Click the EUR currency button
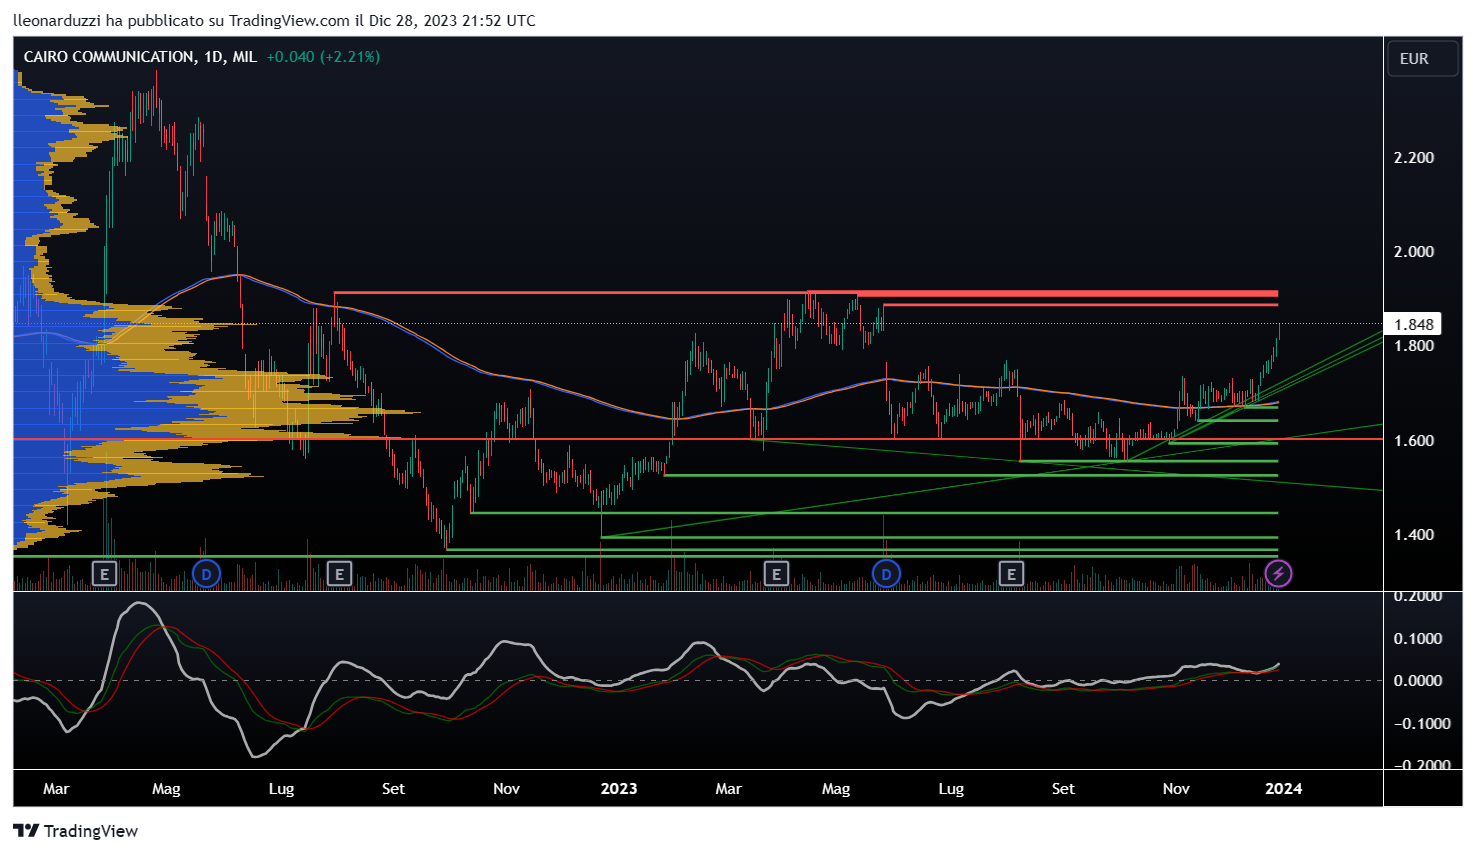Screen dimensions: 1476x854 pos(1422,59)
